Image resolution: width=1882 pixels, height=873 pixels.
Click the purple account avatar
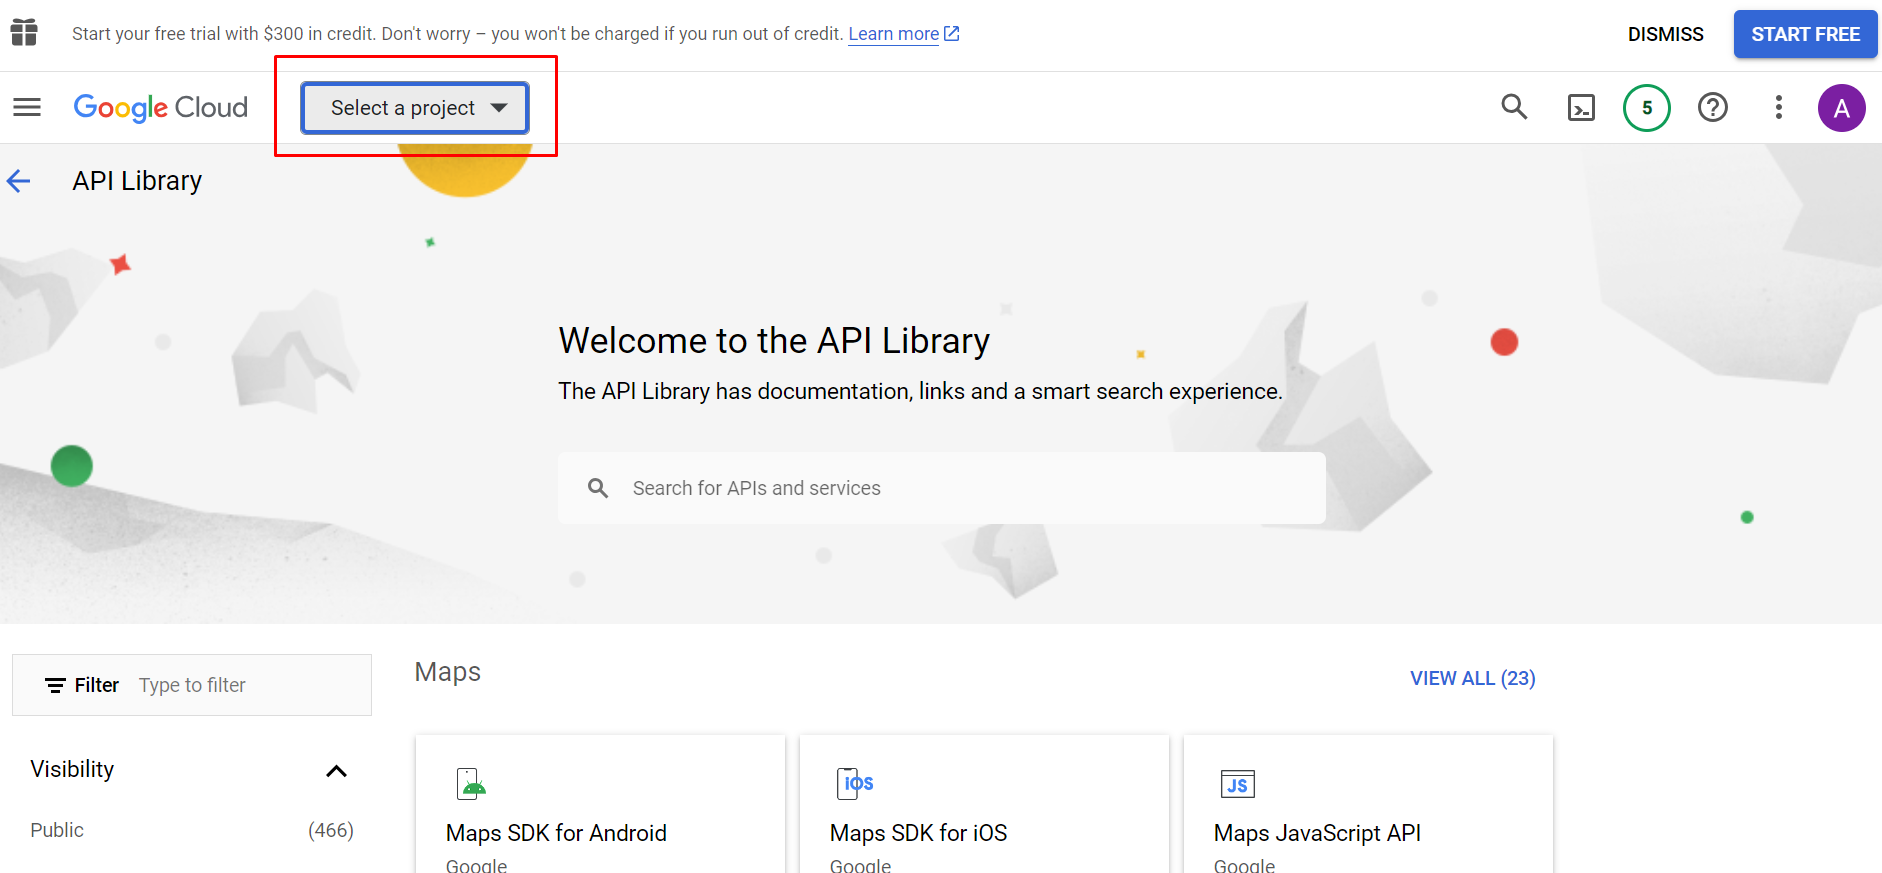pos(1841,108)
